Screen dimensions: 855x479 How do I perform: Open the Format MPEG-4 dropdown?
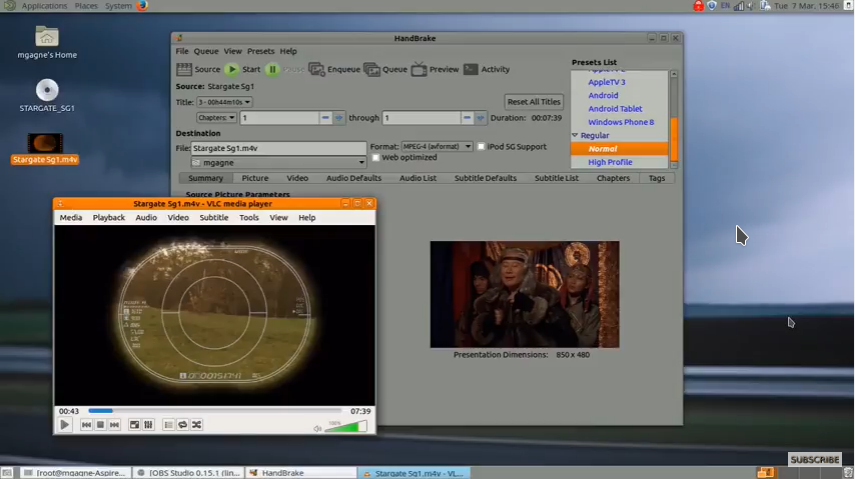[x=437, y=147]
